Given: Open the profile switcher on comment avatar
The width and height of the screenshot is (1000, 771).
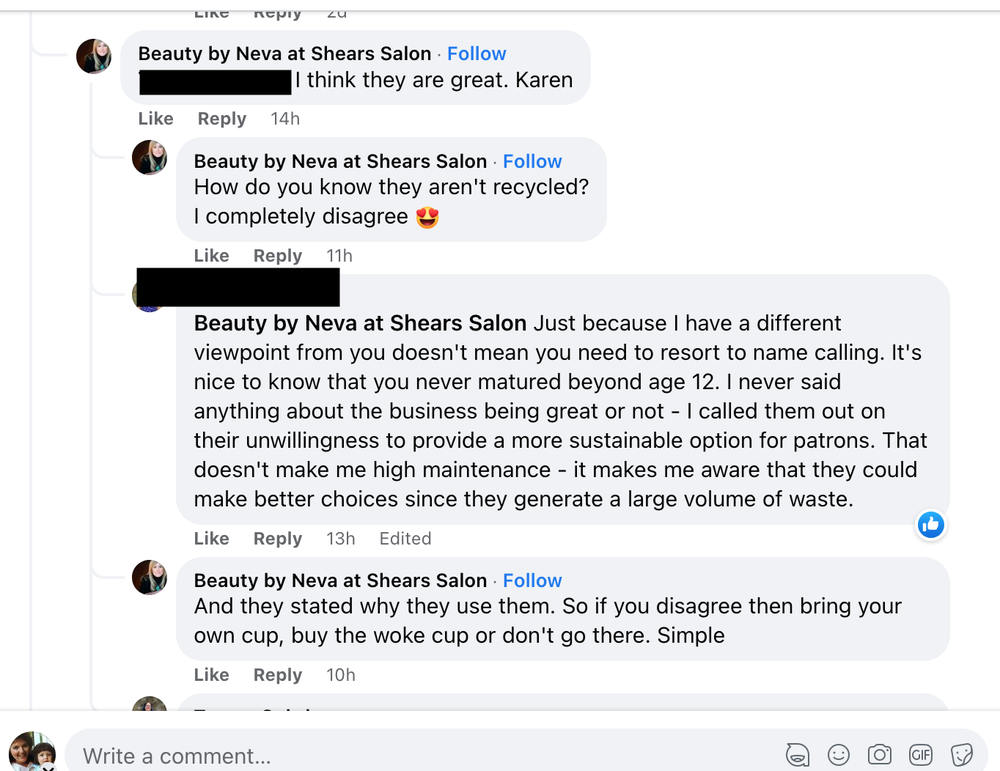Looking at the screenshot, I should (45, 765).
